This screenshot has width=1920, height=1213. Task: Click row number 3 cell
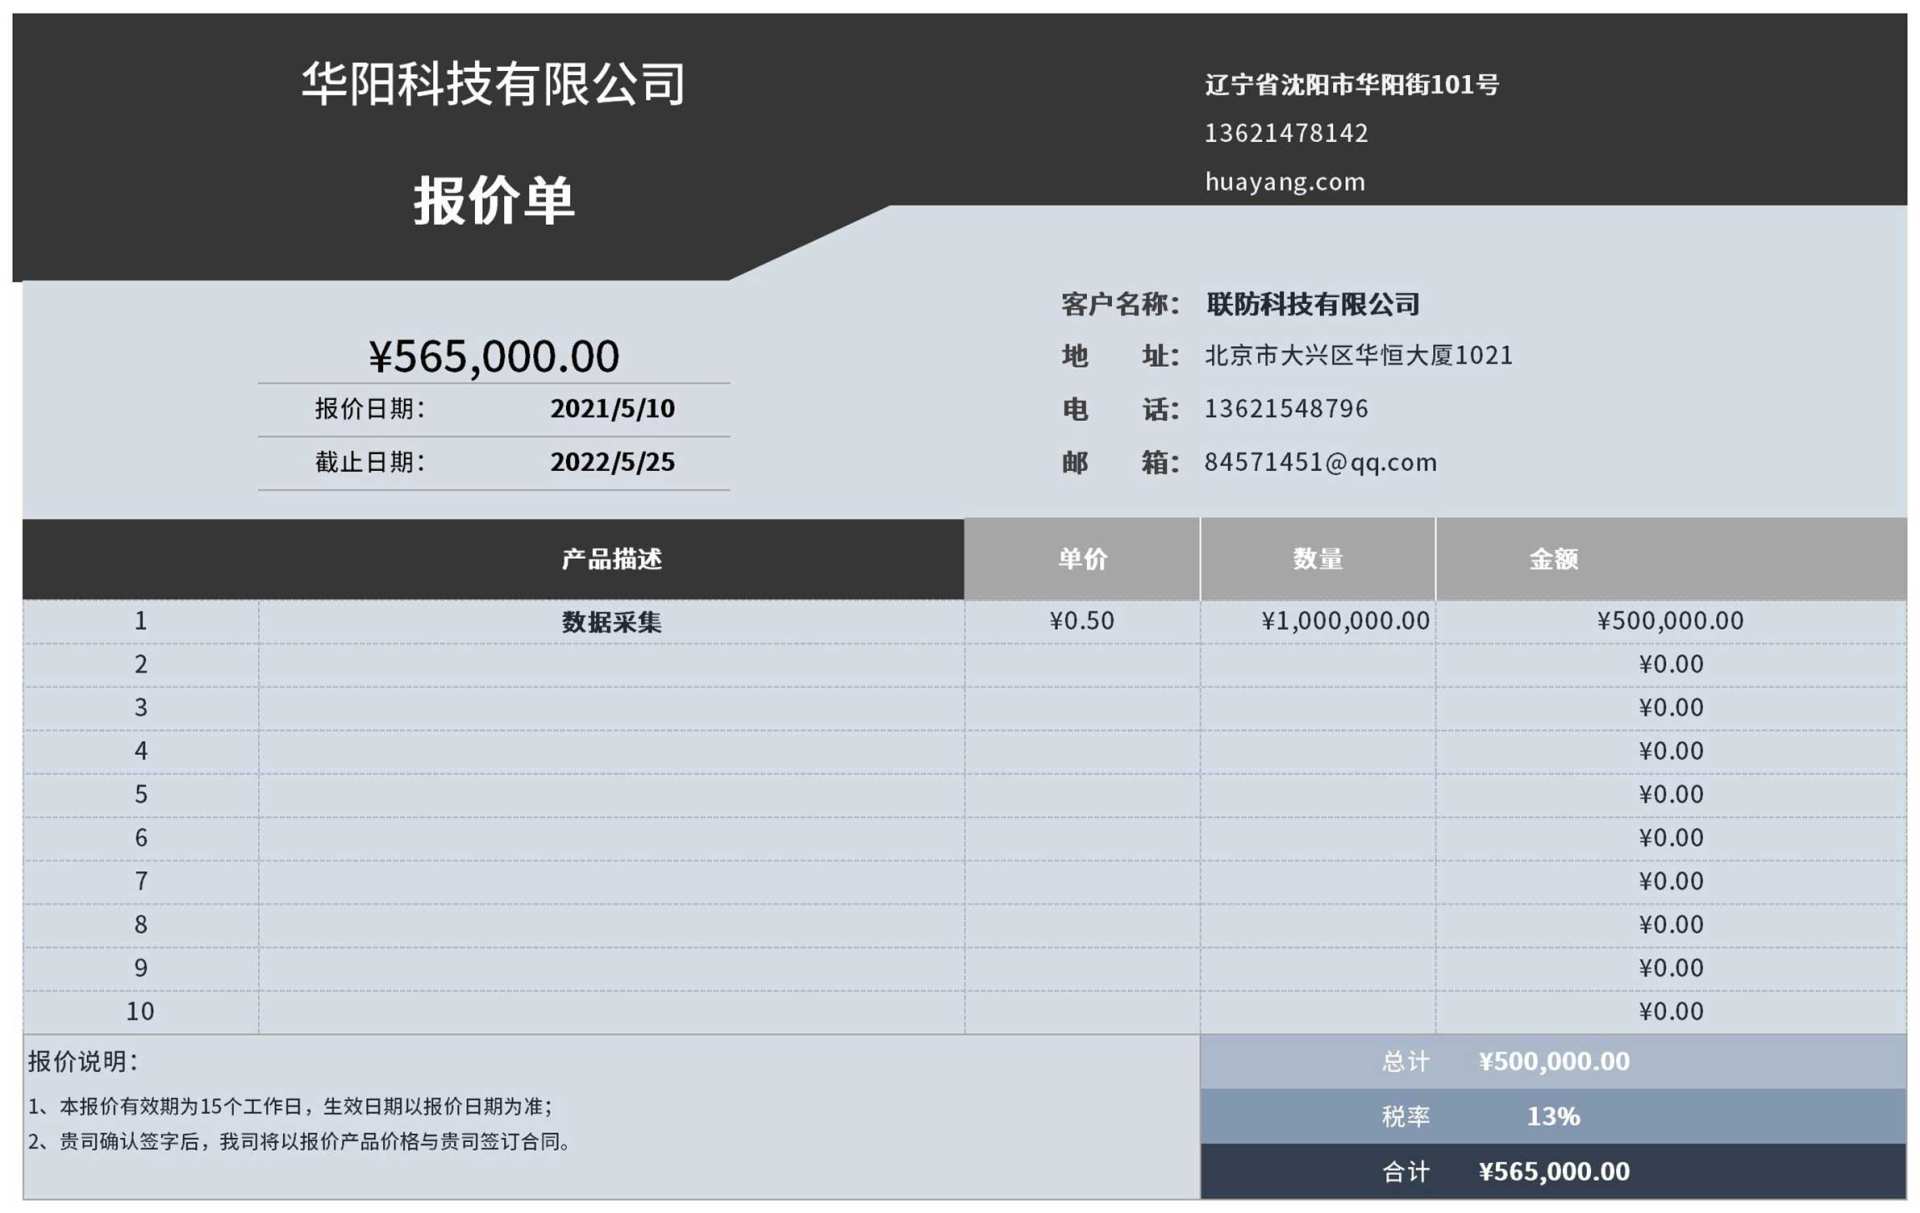[141, 708]
